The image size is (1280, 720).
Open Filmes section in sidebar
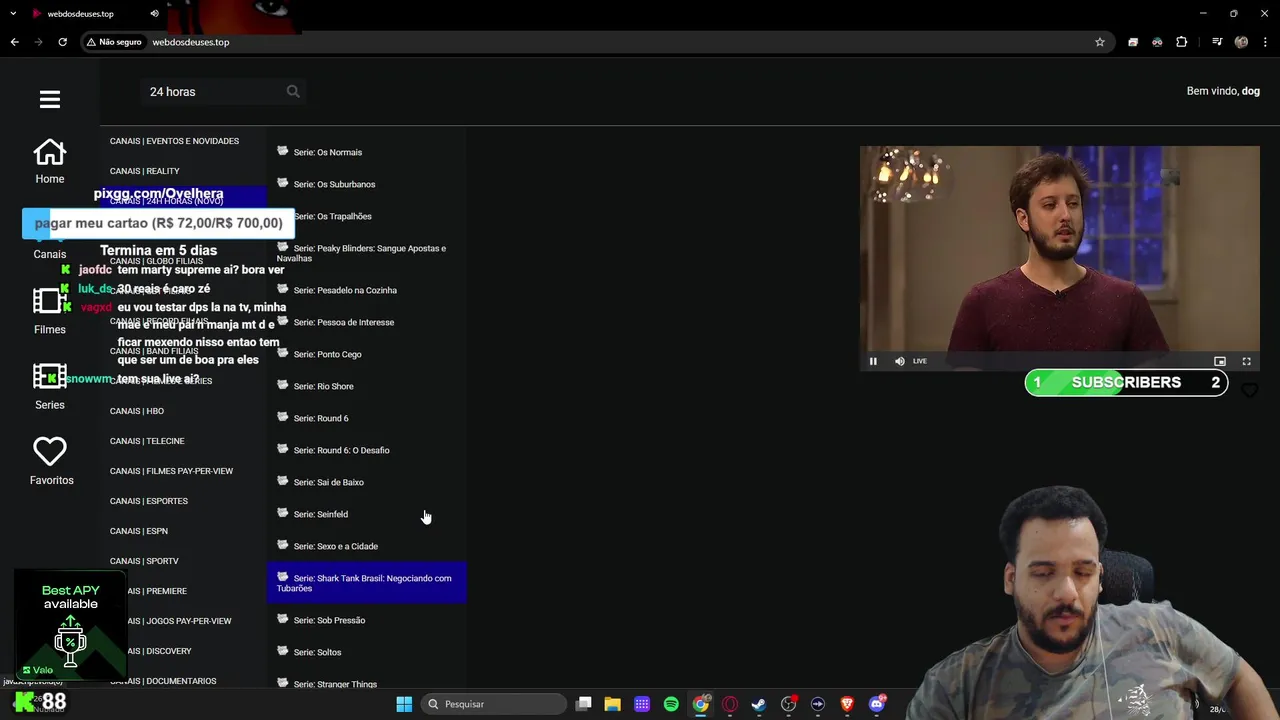point(50,312)
